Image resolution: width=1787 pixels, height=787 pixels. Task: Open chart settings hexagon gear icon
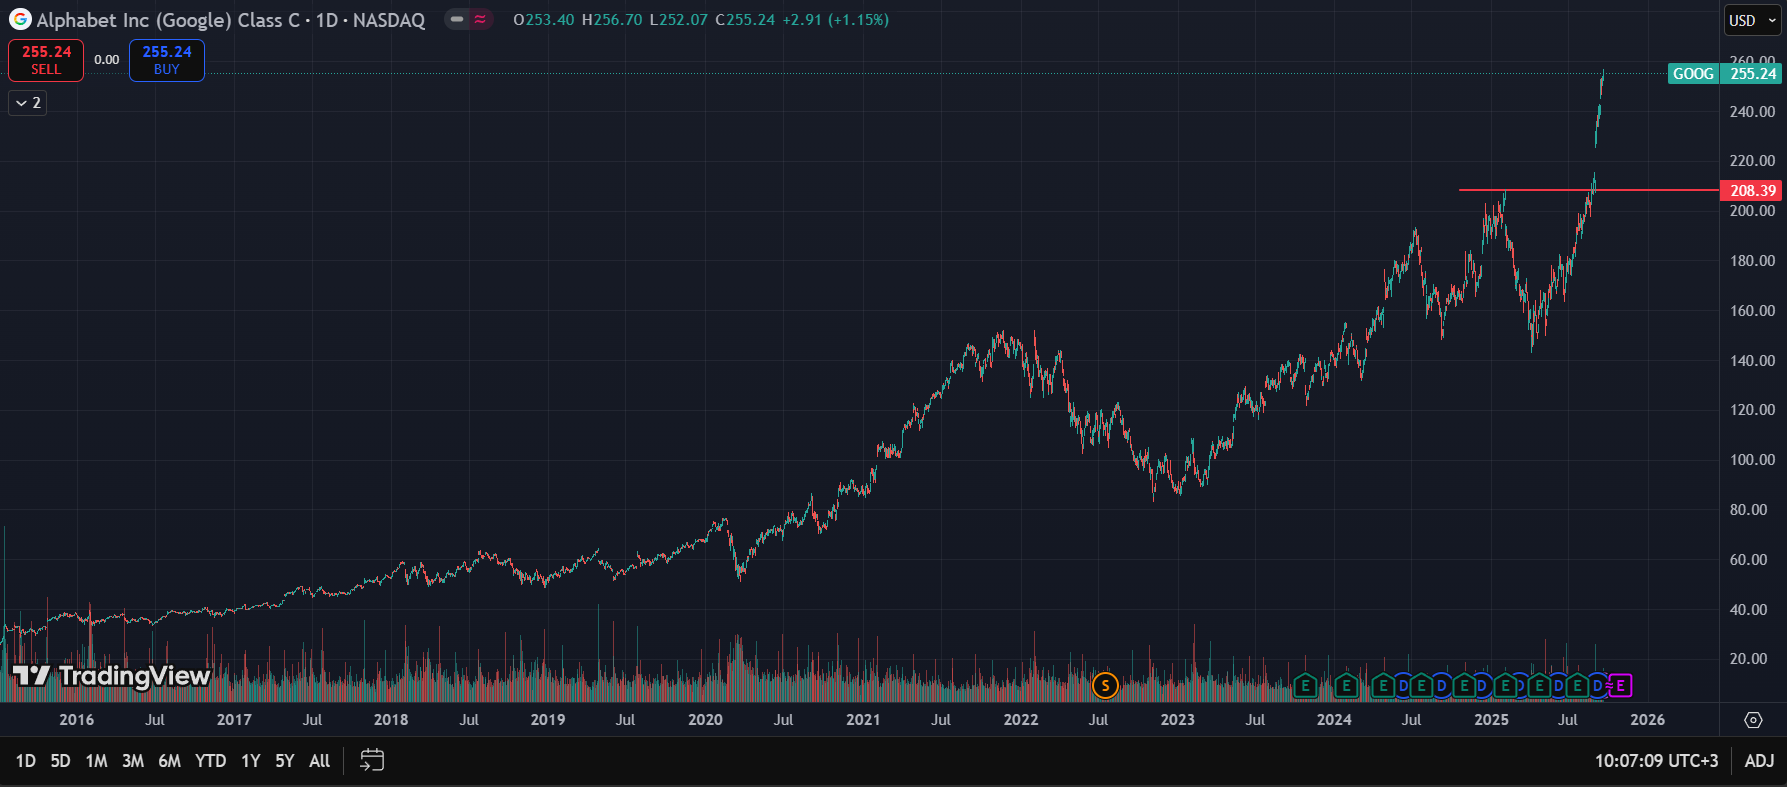point(1753,720)
